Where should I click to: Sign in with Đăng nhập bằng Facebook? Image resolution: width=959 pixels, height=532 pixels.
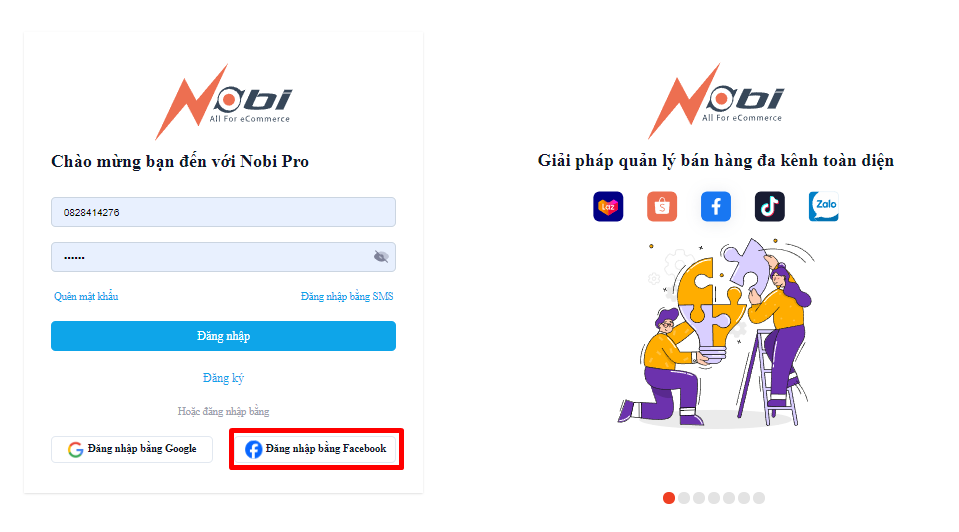316,449
